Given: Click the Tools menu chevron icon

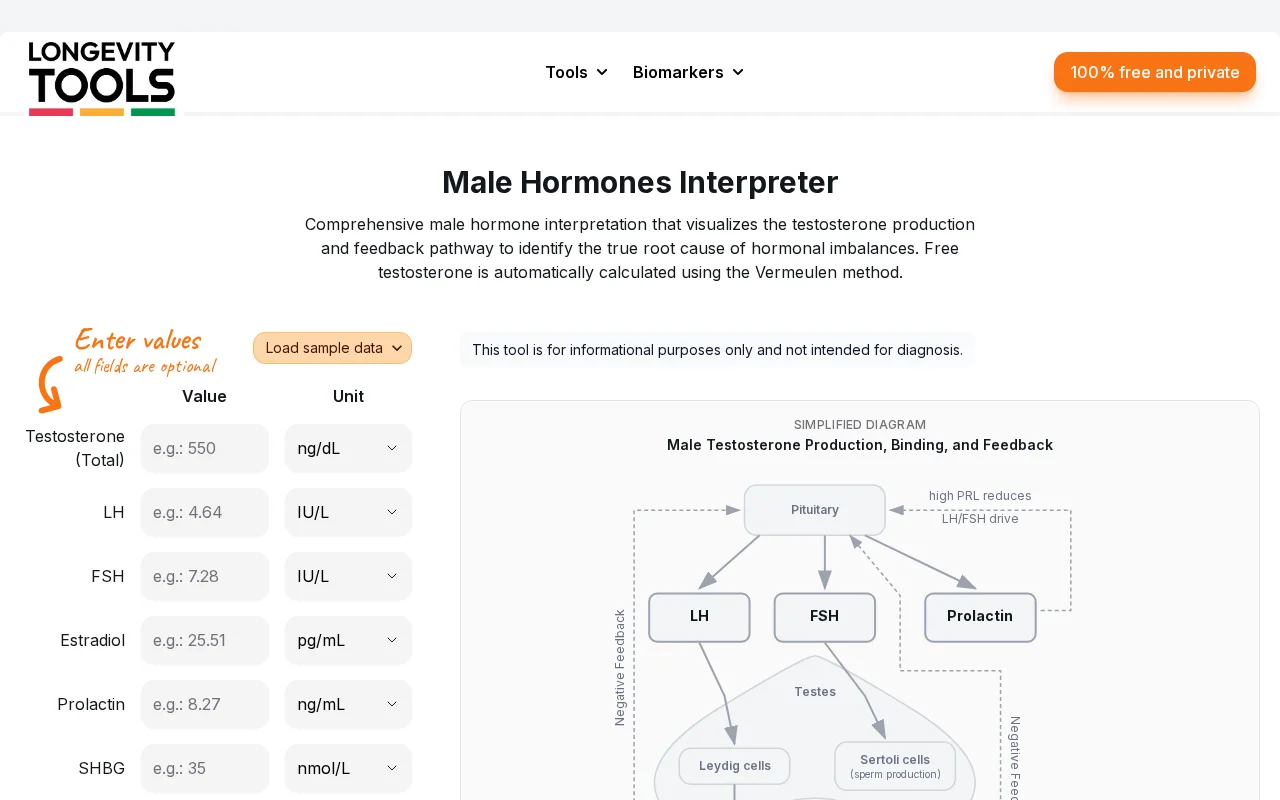Looking at the screenshot, I should [x=602, y=72].
